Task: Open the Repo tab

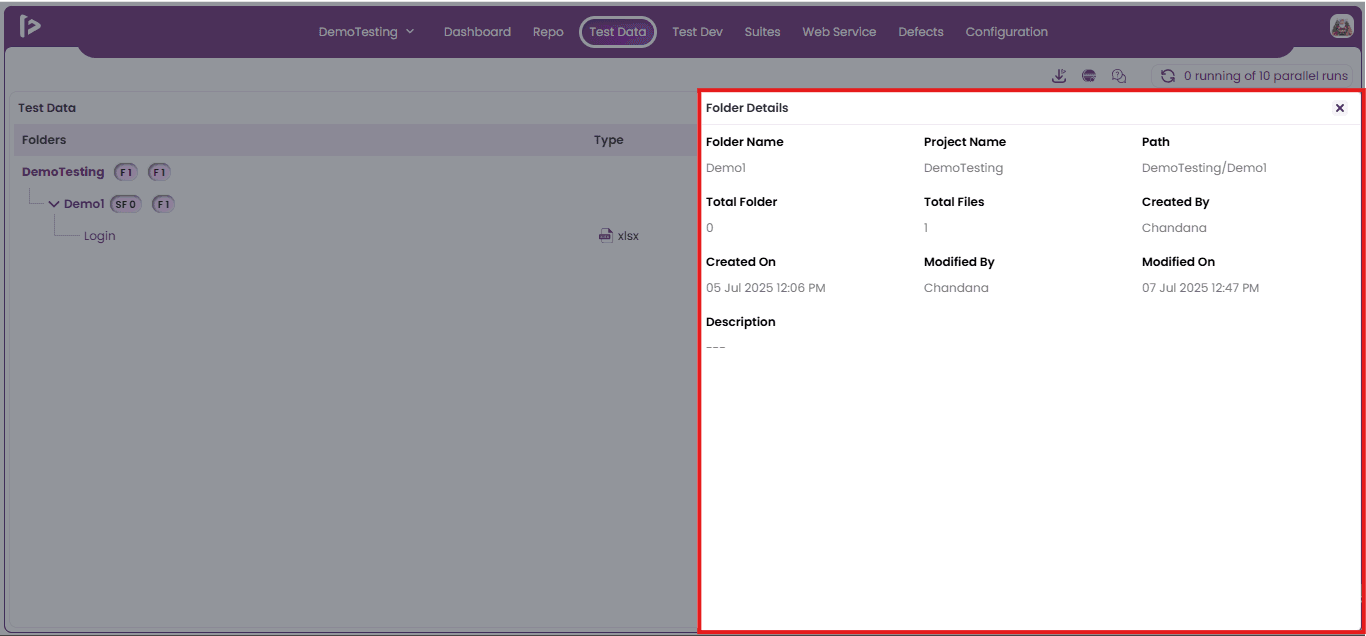Action: tap(548, 32)
